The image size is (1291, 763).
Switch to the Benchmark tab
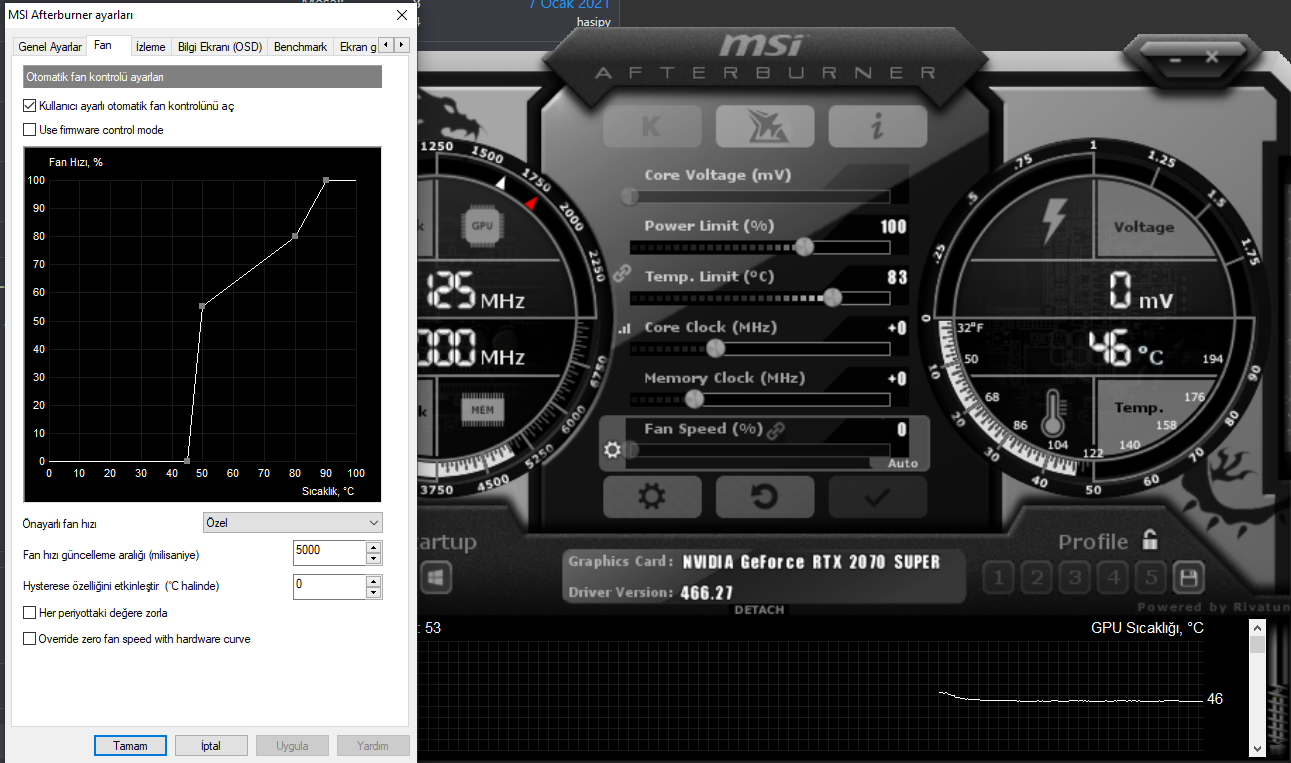[300, 47]
